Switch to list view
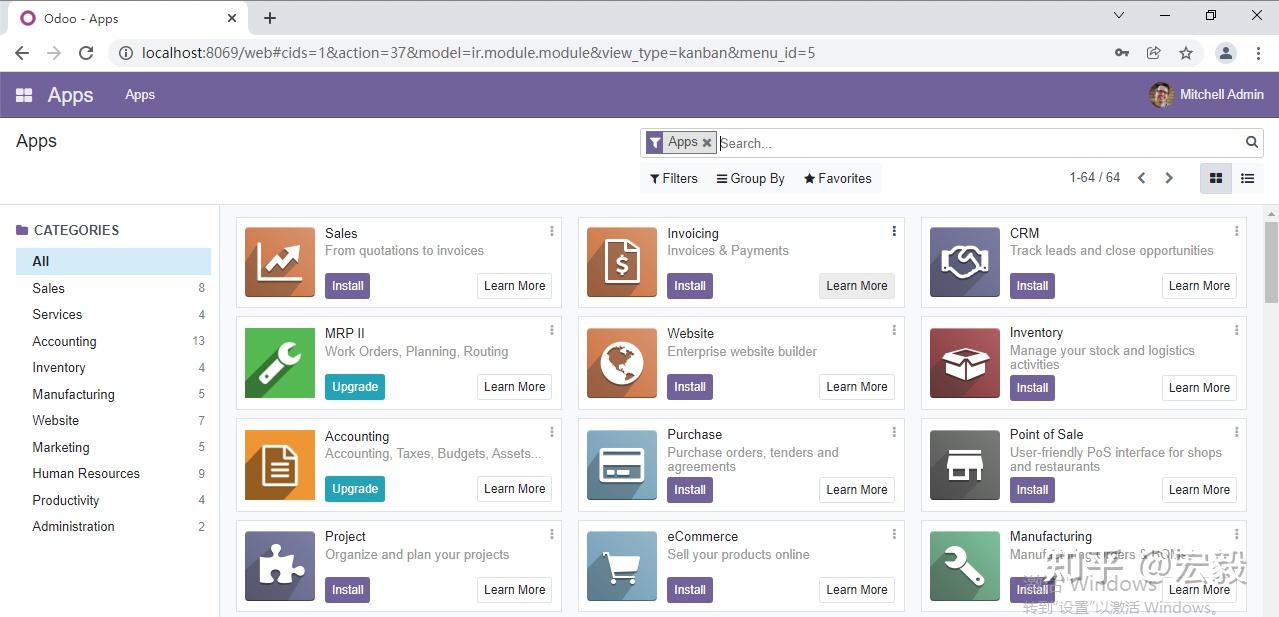 click(x=1247, y=178)
